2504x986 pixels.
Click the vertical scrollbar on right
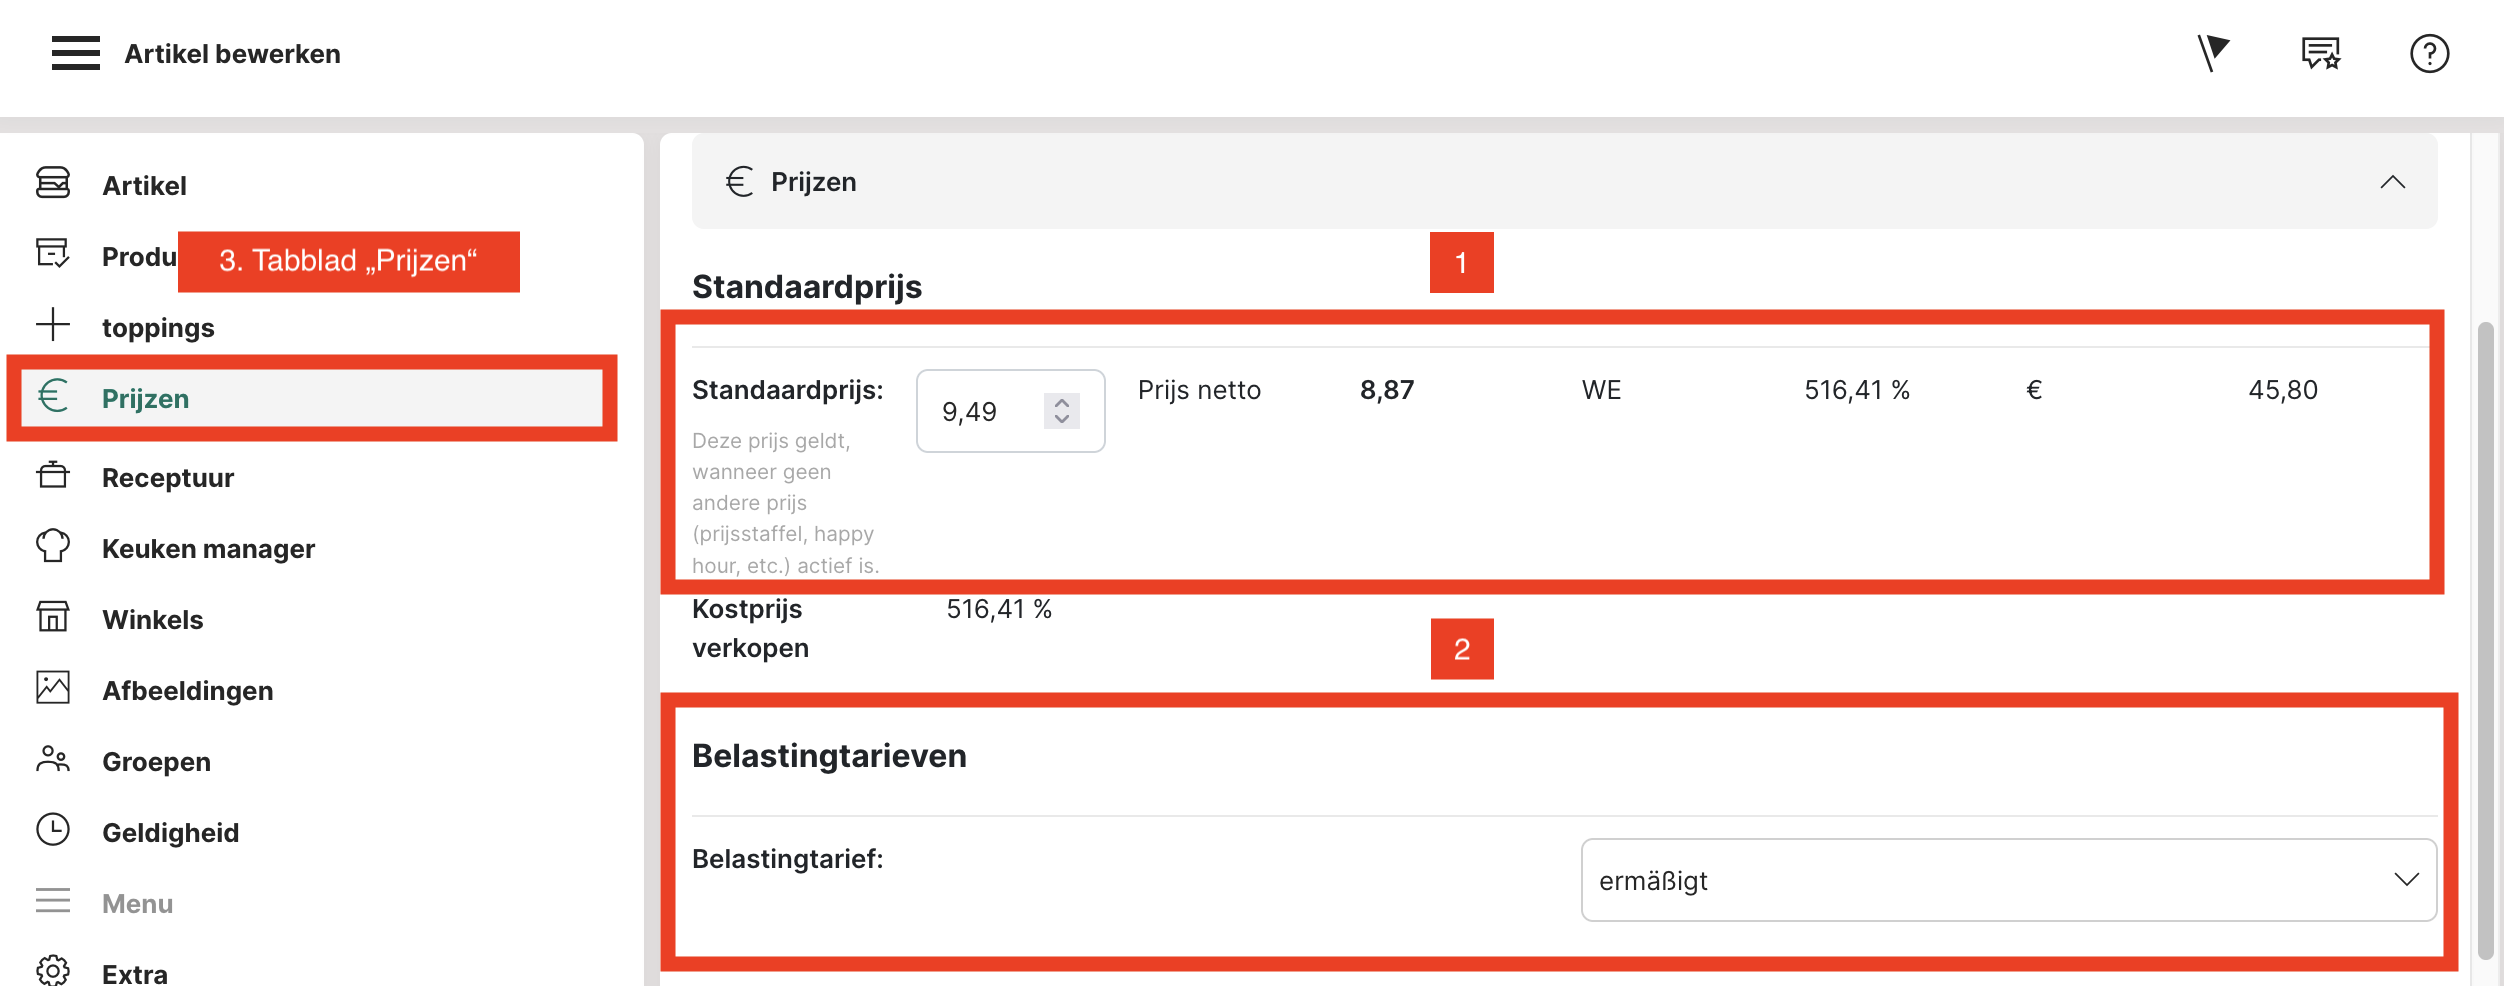point(2486,640)
